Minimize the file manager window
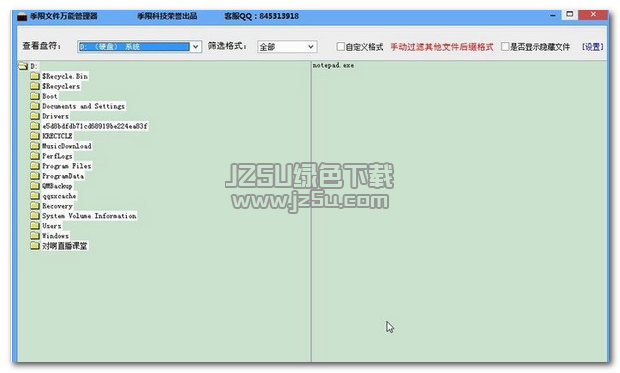Screen dimensions: 620x373 pos(553,15)
